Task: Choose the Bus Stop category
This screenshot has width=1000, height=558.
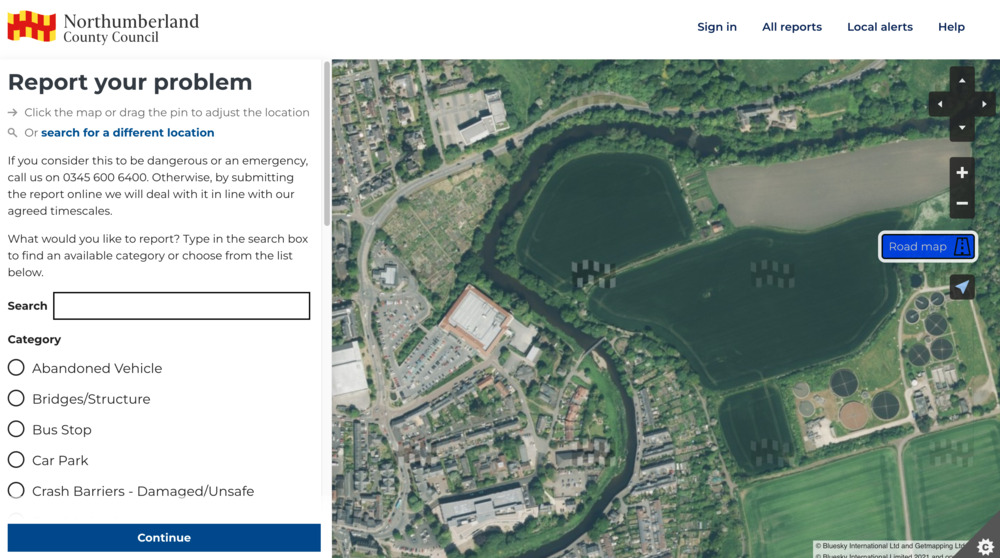Action: (50, 429)
